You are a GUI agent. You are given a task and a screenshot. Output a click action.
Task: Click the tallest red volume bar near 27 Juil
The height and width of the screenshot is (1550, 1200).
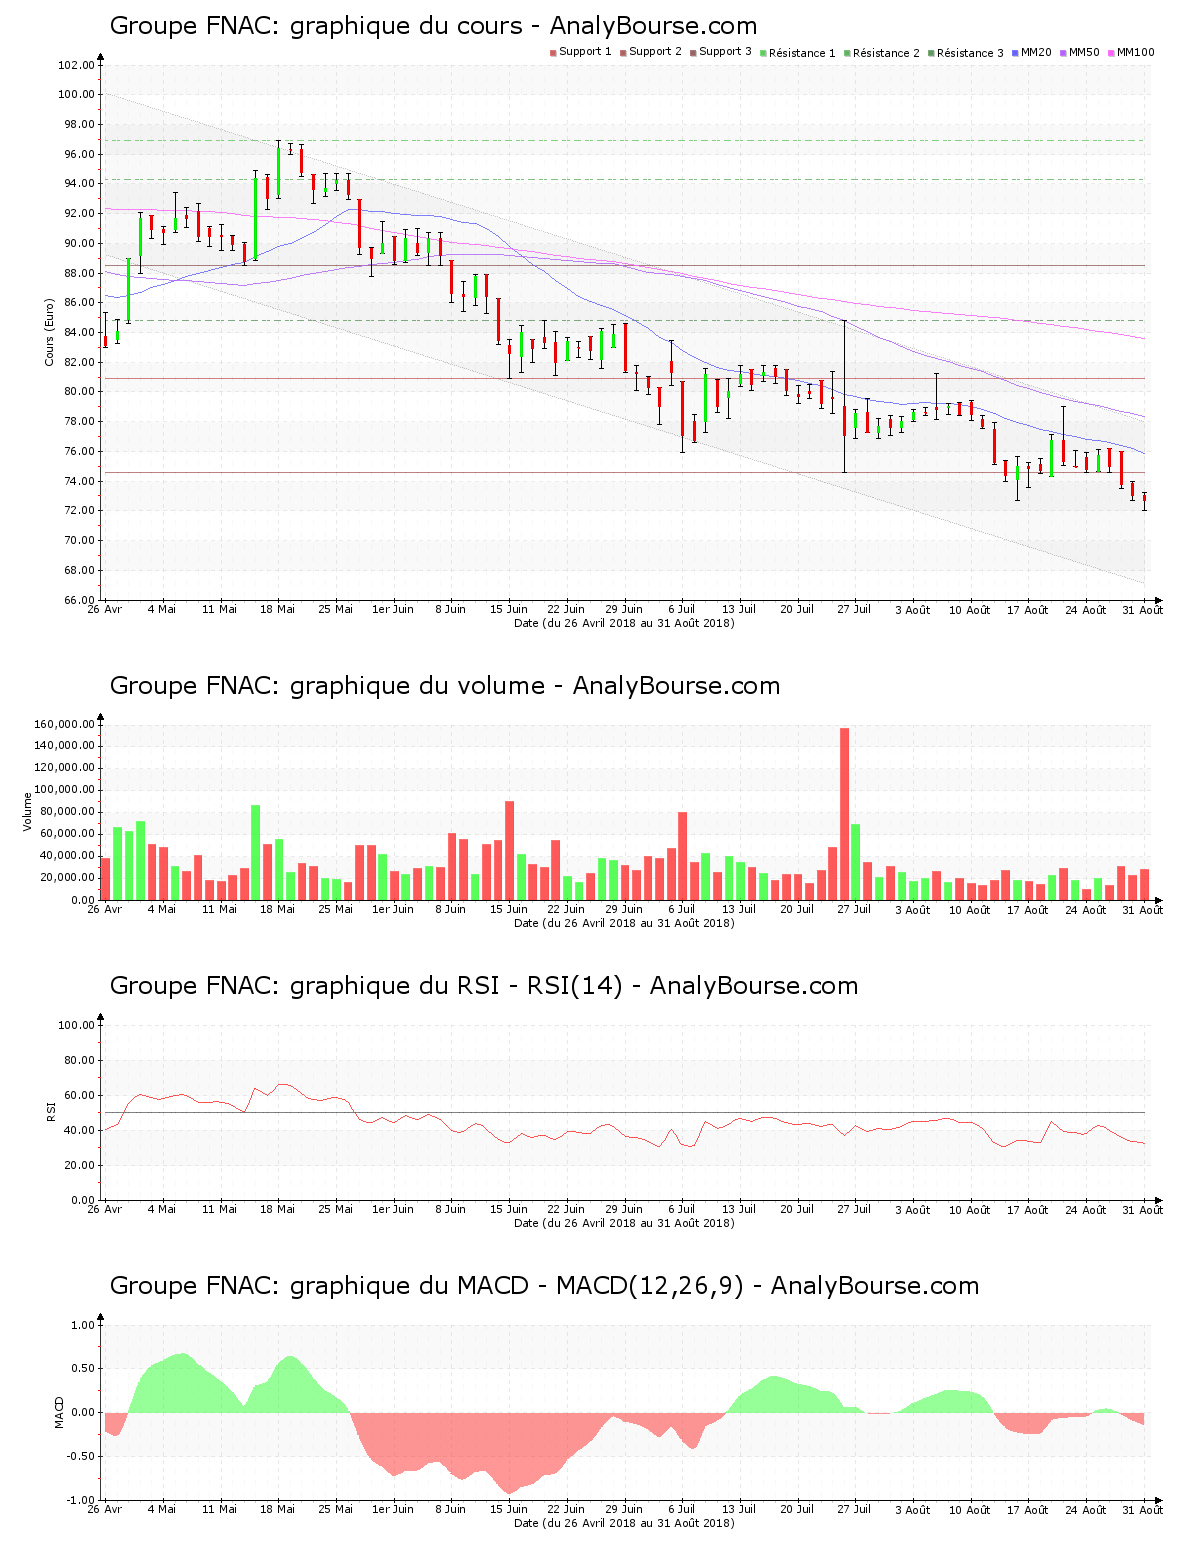(844, 814)
